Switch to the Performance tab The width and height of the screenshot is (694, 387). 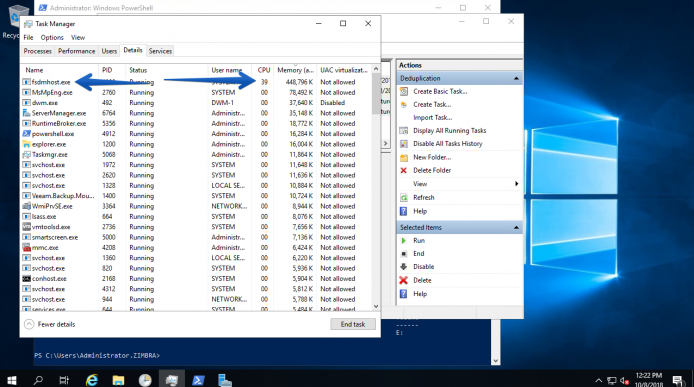(77, 51)
